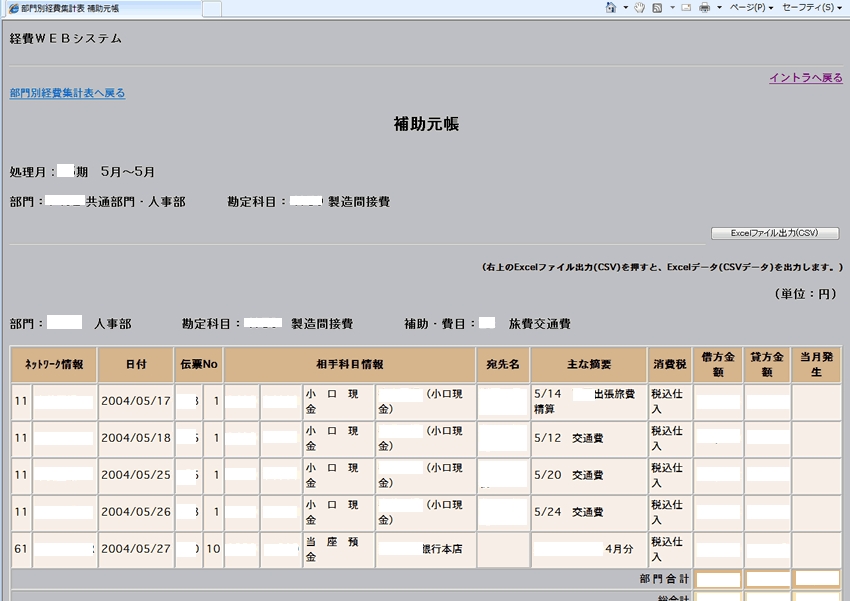Click the 5/24 交通費 summary cell
The width and height of the screenshot is (850, 601).
589,512
